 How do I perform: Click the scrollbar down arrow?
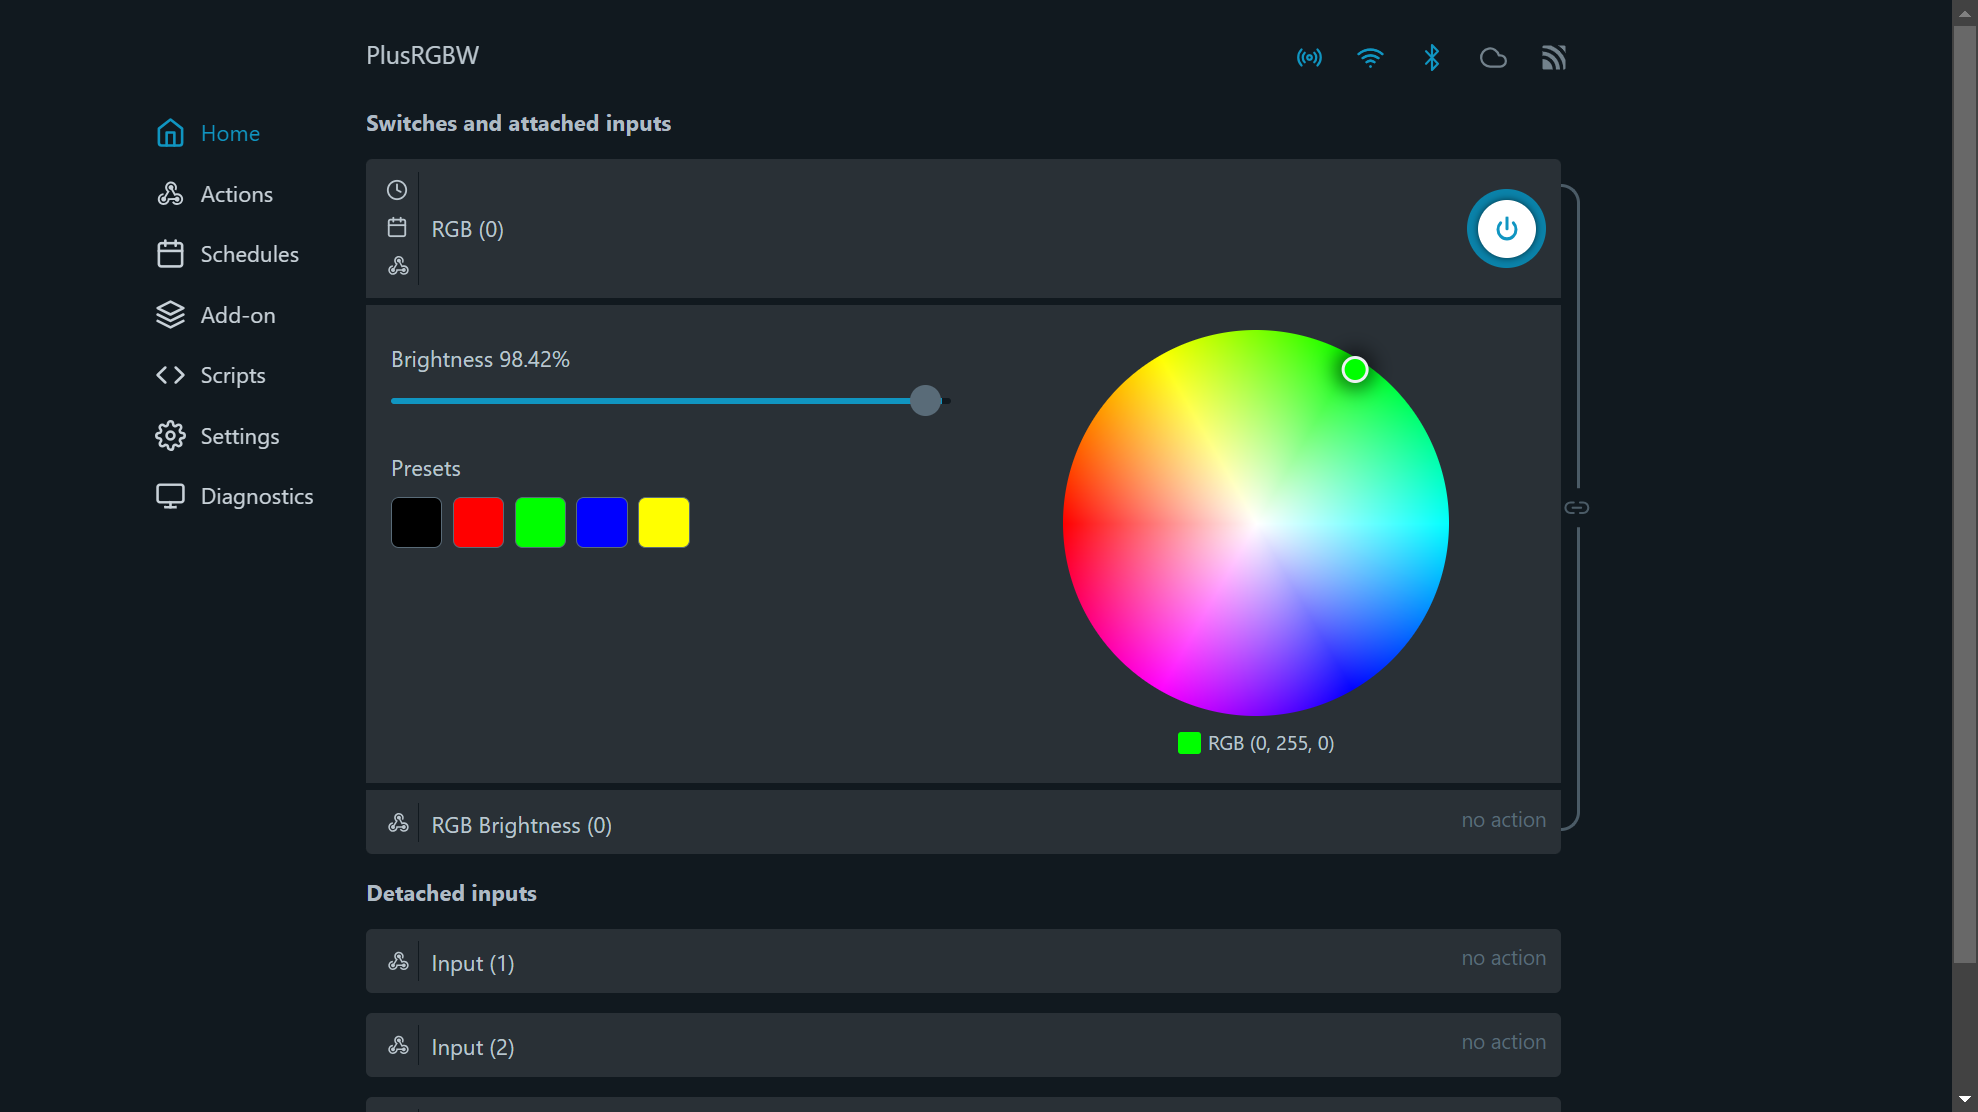1963,1098
